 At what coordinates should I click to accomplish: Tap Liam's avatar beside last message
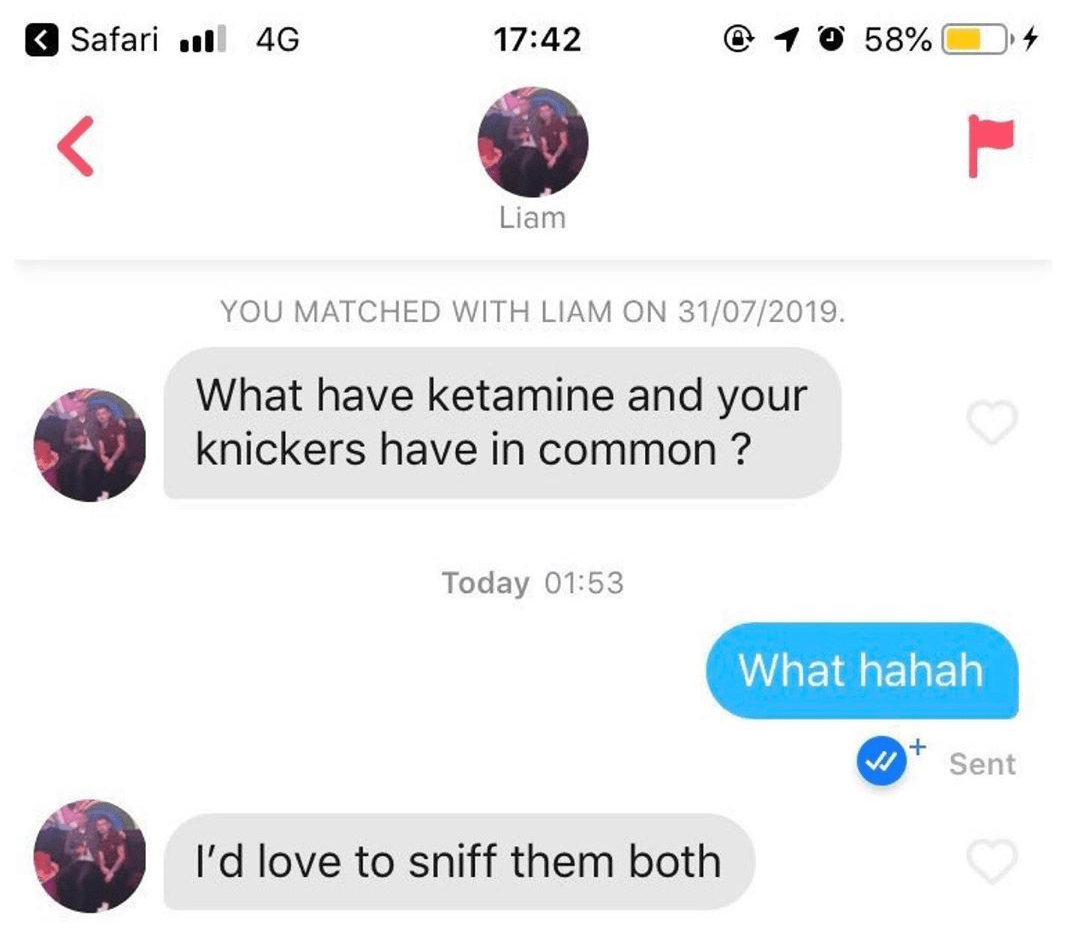click(x=90, y=856)
